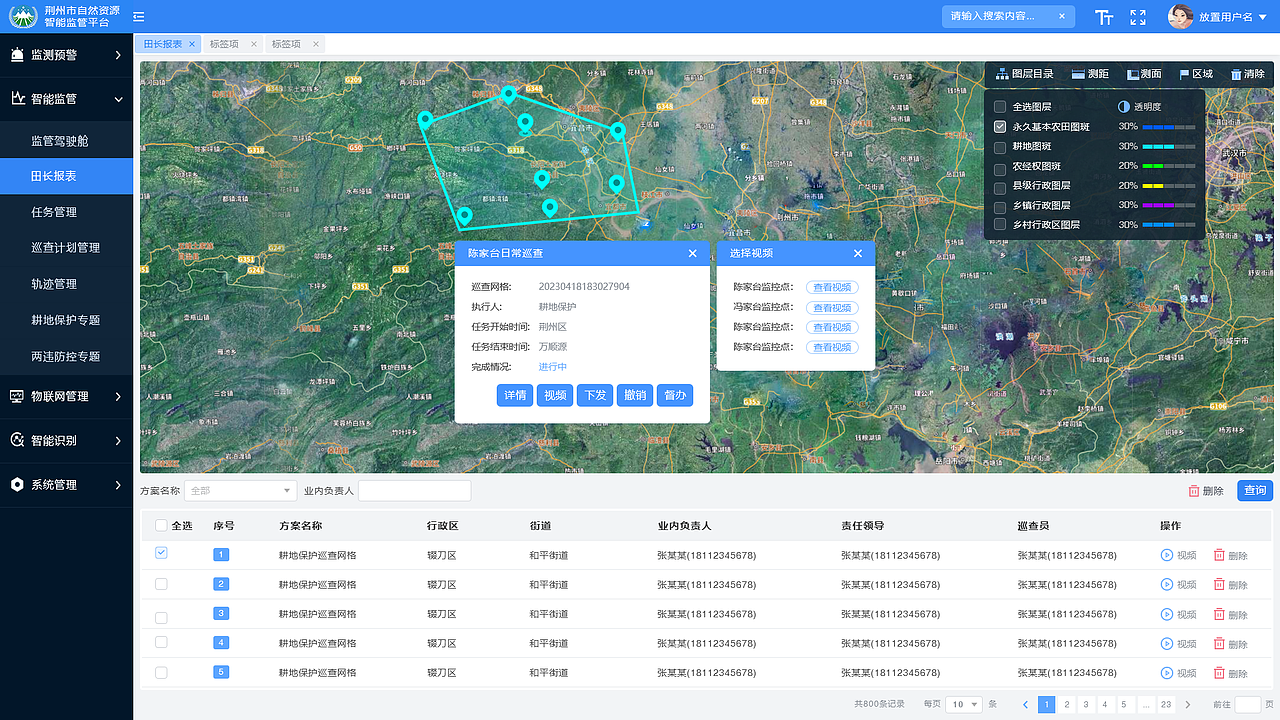Check the 全选图层 checkbox
Image resolution: width=1280 pixels, height=720 pixels.
pyautogui.click(x=1000, y=106)
